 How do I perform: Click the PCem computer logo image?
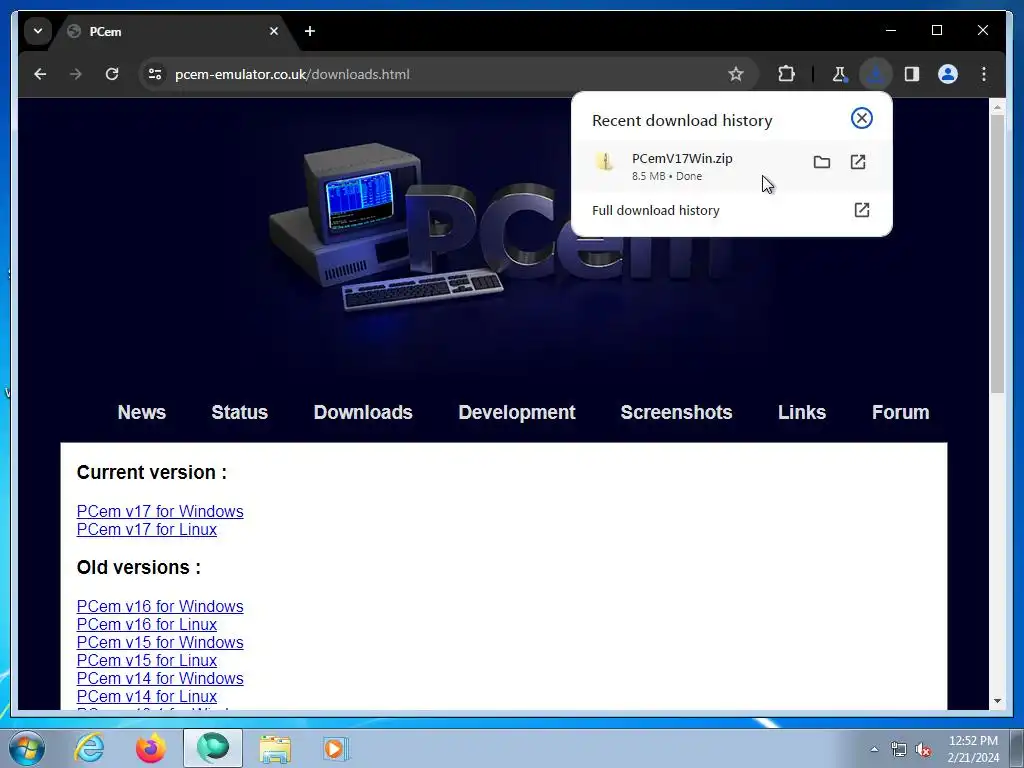[385, 225]
